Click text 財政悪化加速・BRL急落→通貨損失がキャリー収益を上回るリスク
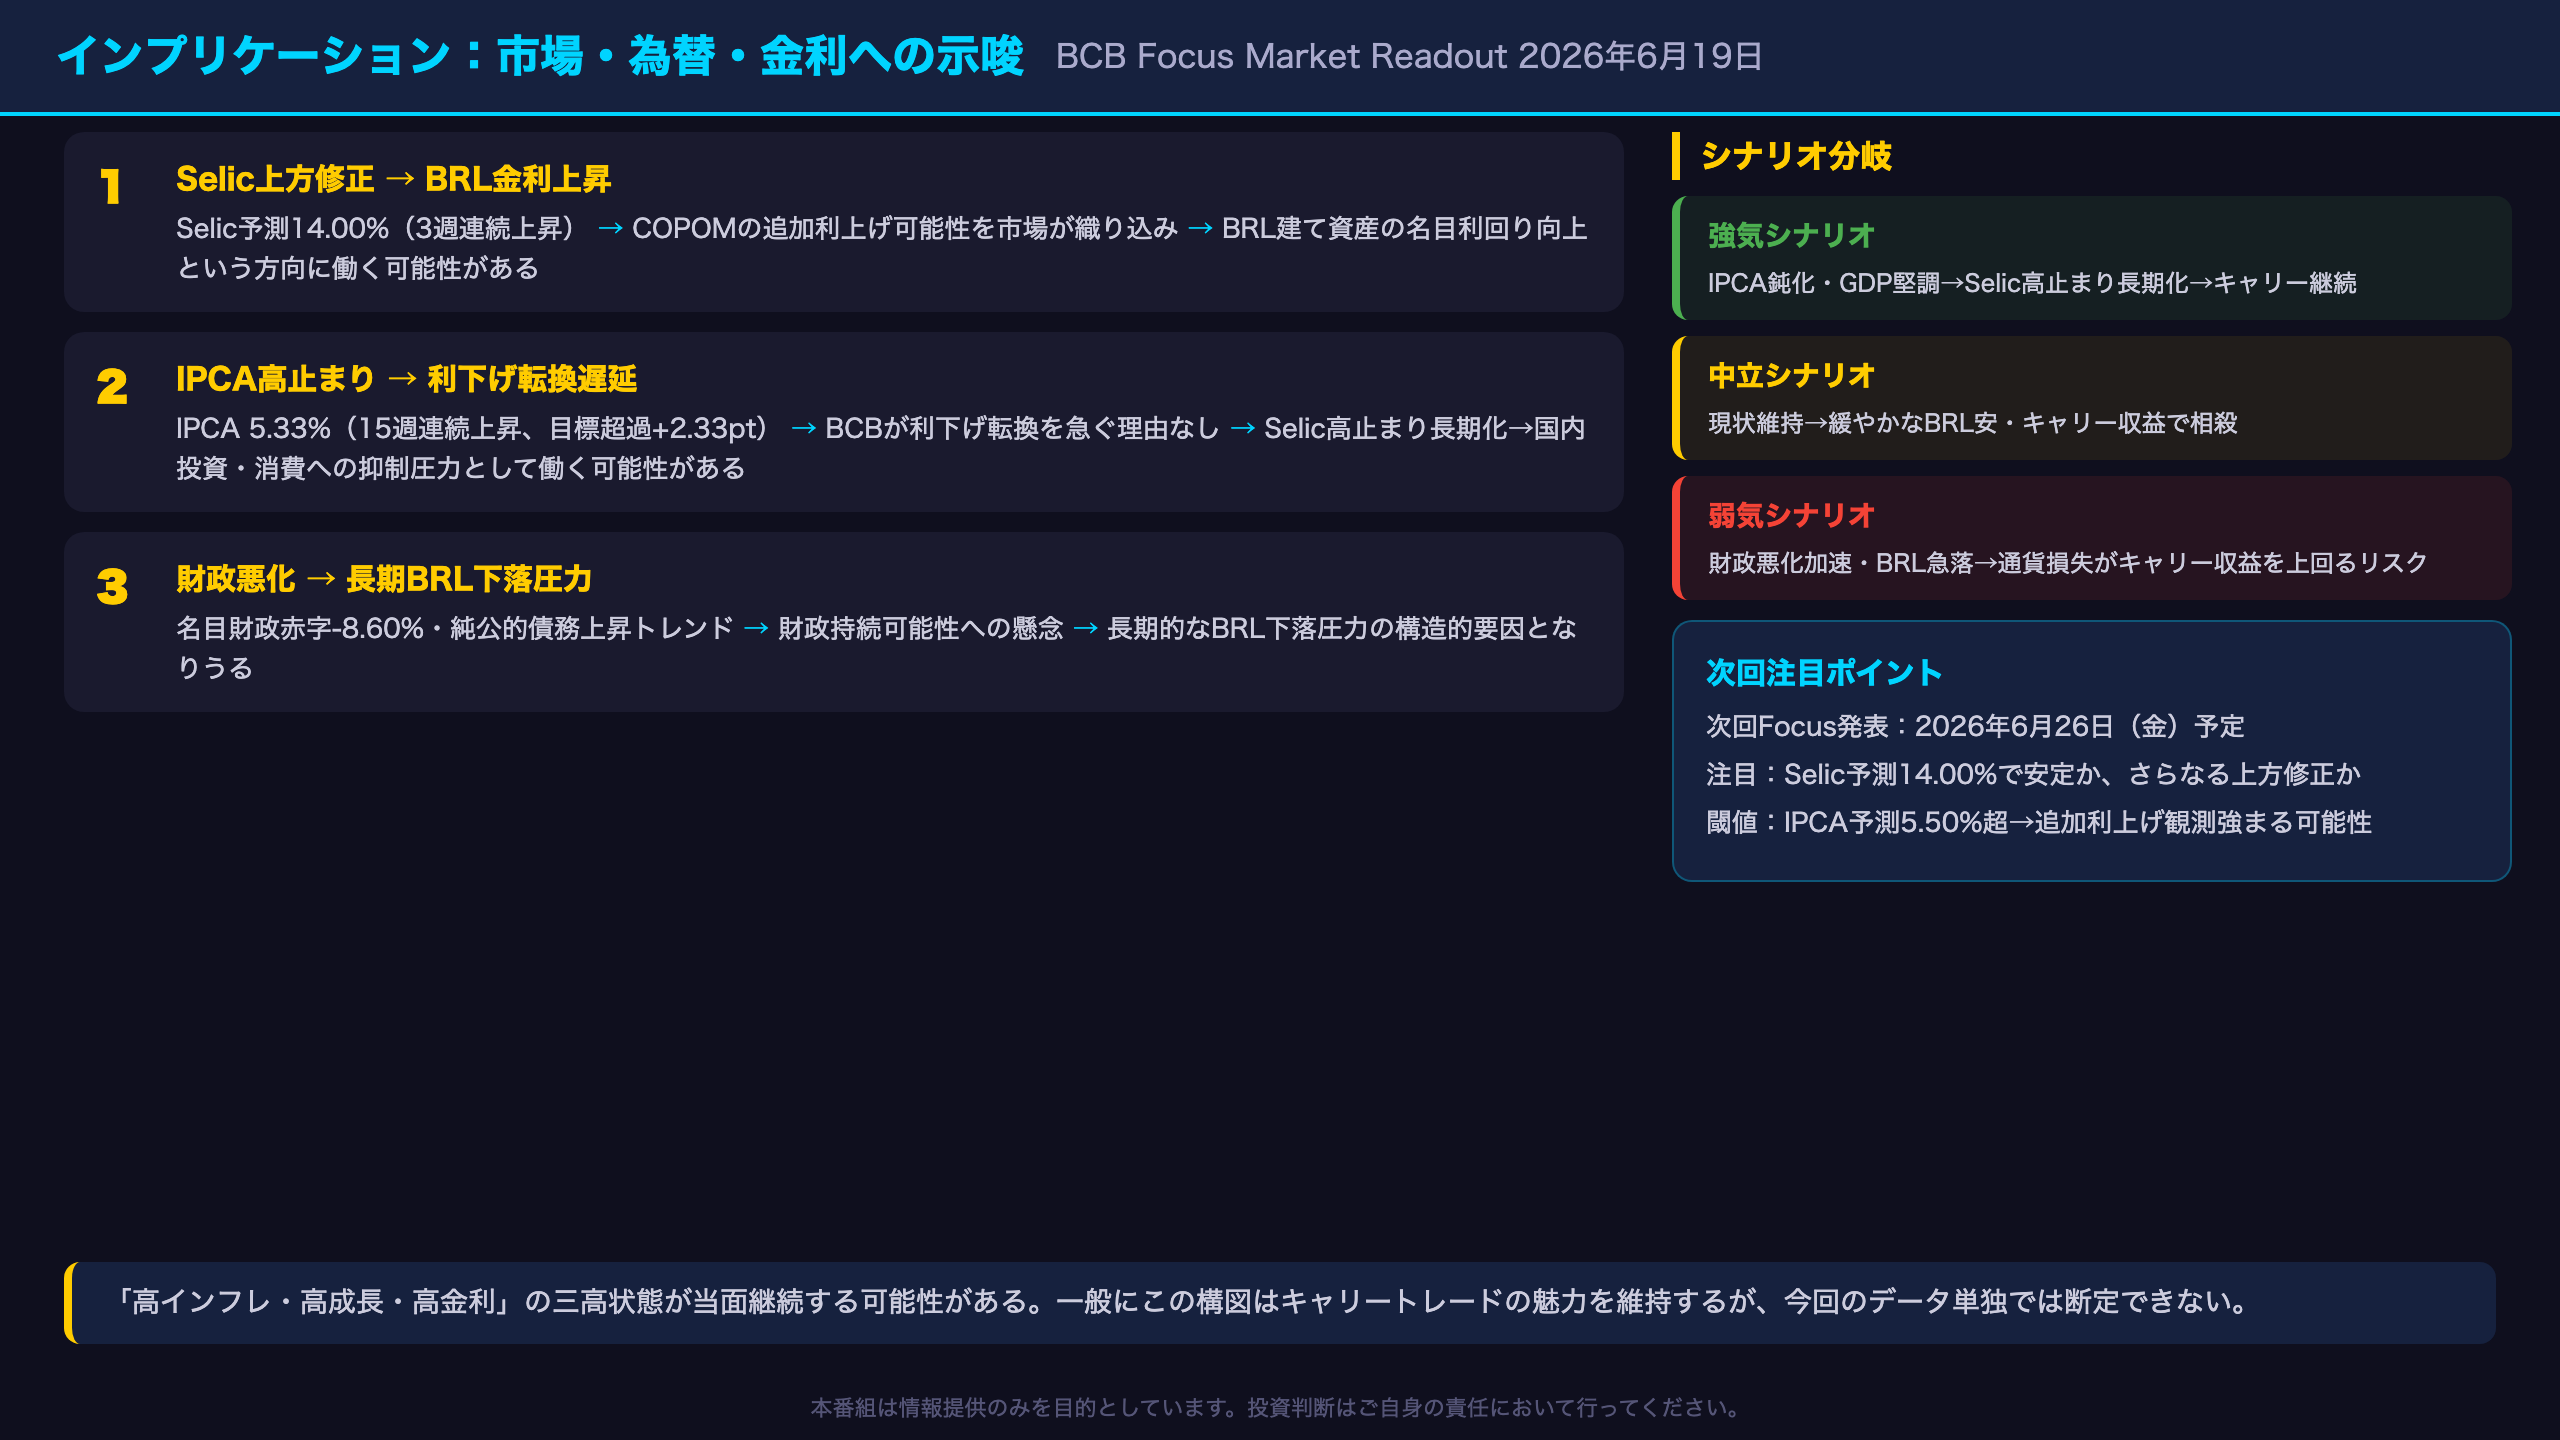 pyautogui.click(x=2067, y=563)
